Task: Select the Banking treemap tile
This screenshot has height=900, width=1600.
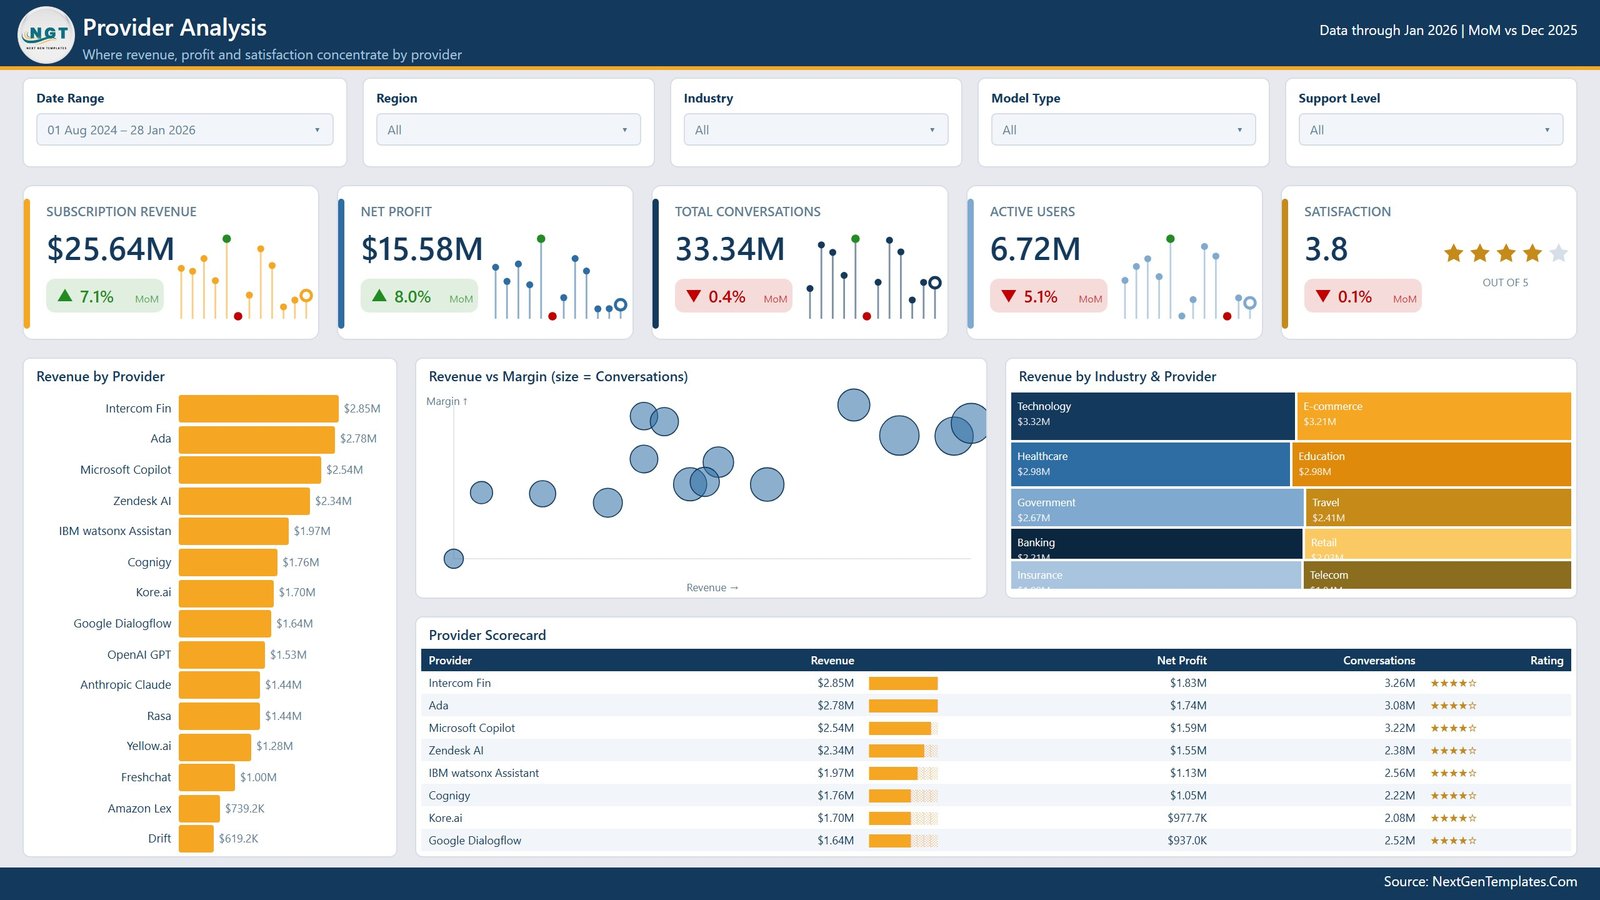Action: pos(1156,544)
